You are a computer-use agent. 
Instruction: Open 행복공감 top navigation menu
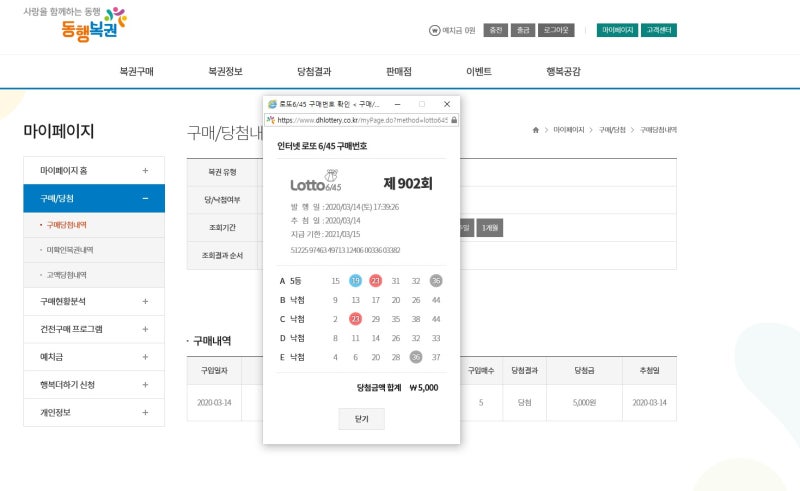[x=563, y=71]
